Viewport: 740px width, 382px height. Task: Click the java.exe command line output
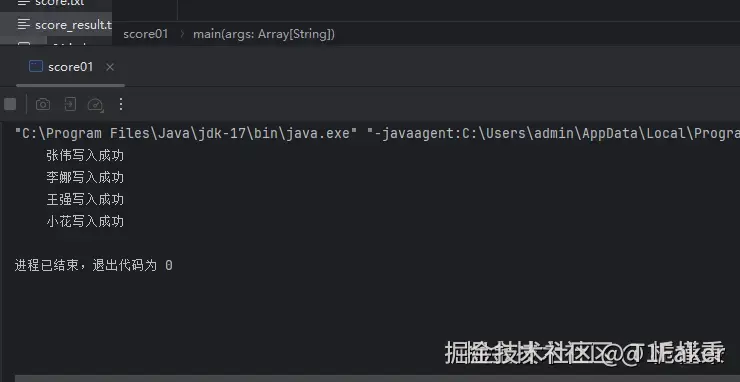coord(377,134)
